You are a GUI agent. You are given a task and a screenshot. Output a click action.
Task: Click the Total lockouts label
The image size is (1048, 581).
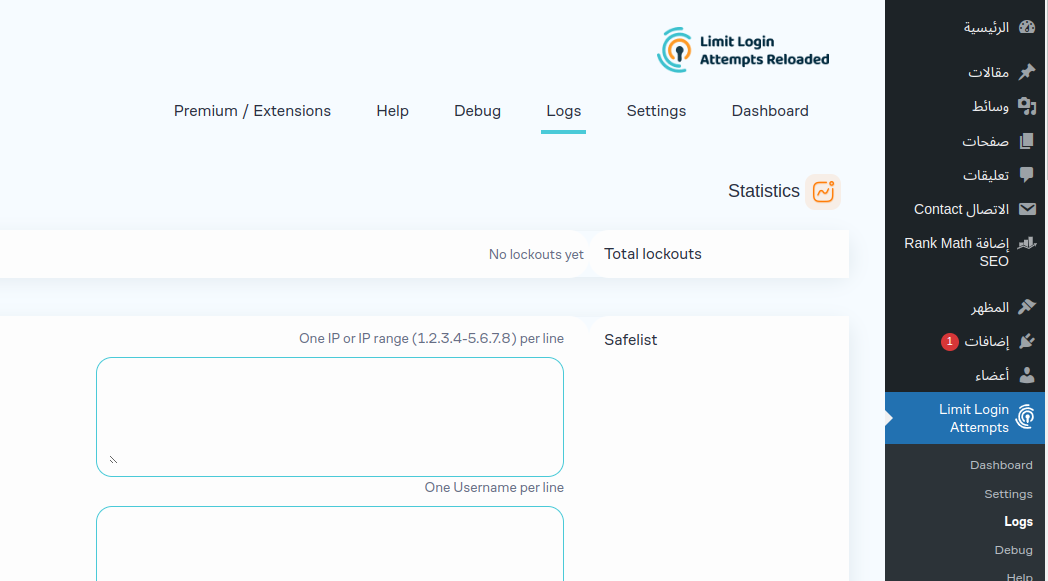point(652,254)
